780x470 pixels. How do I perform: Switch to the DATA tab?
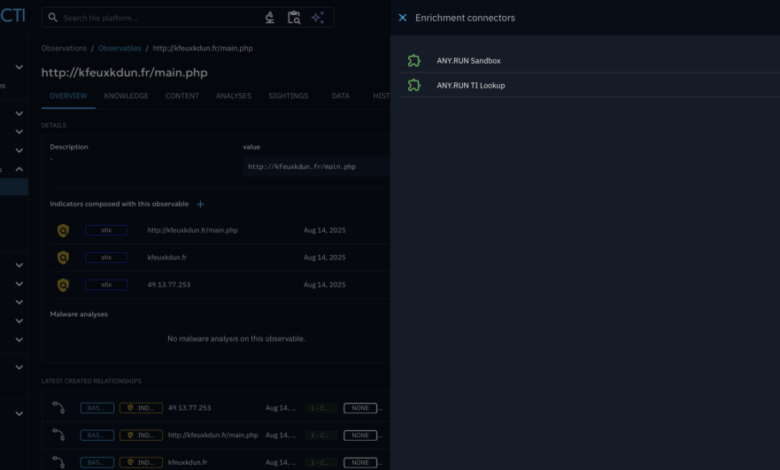click(x=341, y=96)
